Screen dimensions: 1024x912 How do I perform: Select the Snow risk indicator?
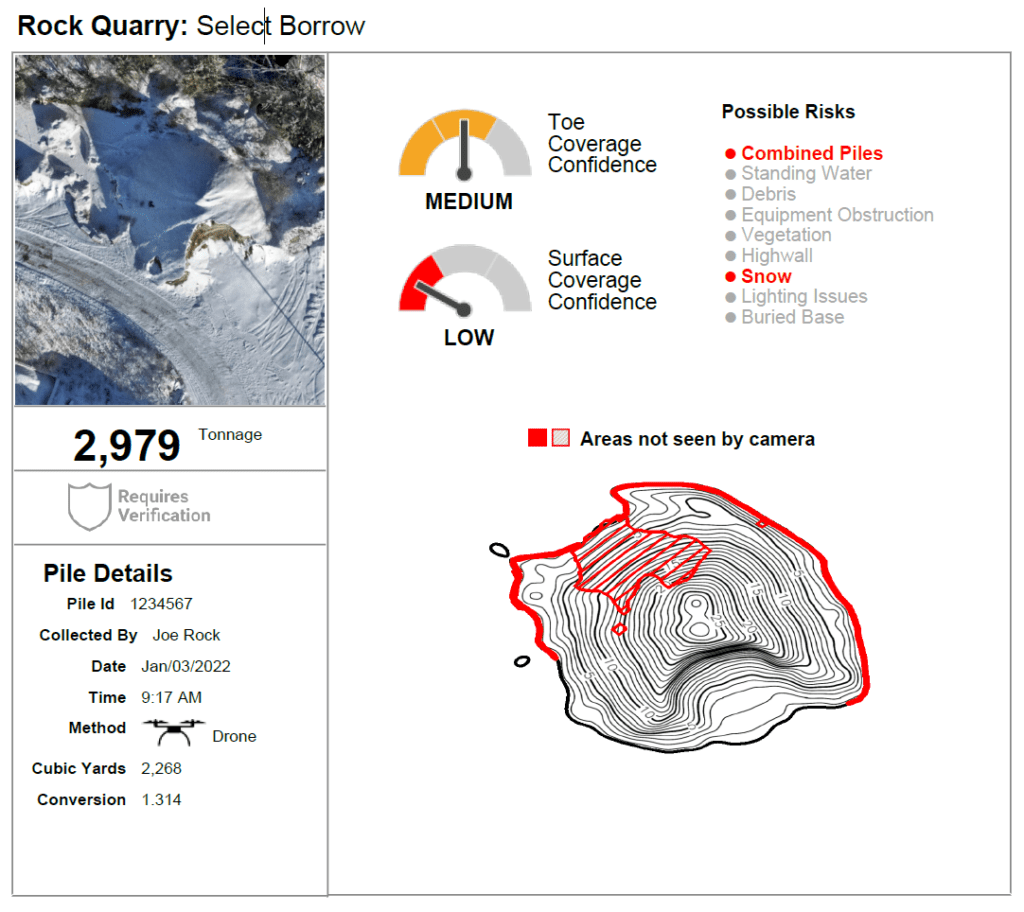click(765, 276)
